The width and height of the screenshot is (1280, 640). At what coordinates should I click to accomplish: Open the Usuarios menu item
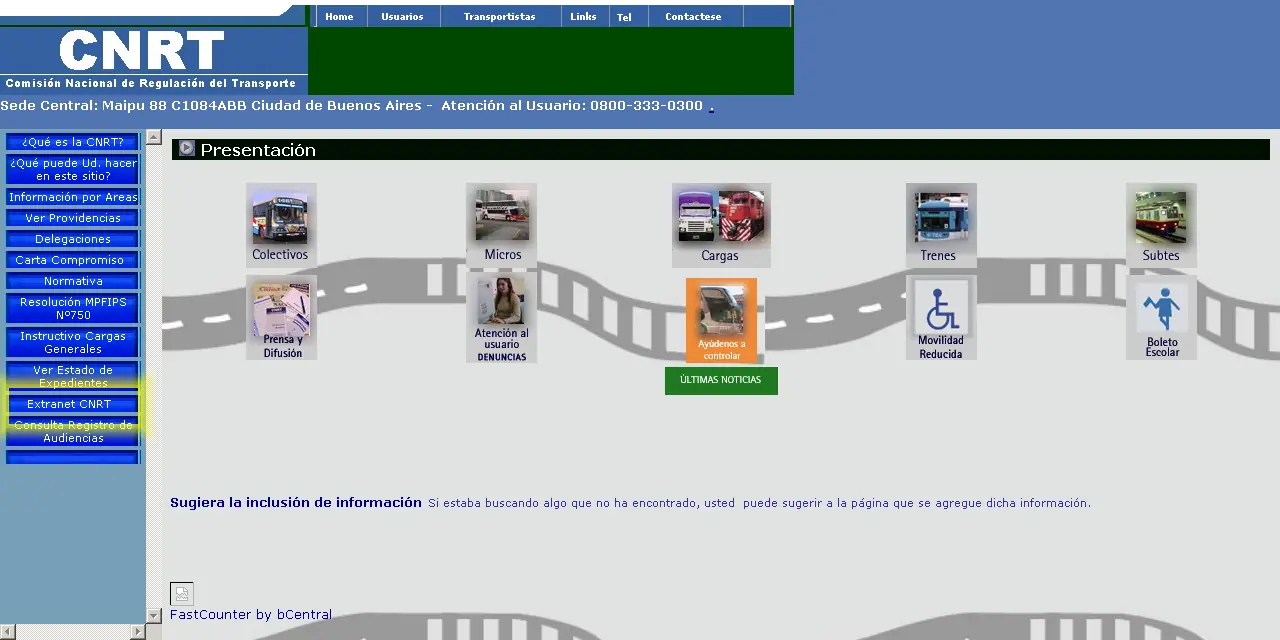402,16
